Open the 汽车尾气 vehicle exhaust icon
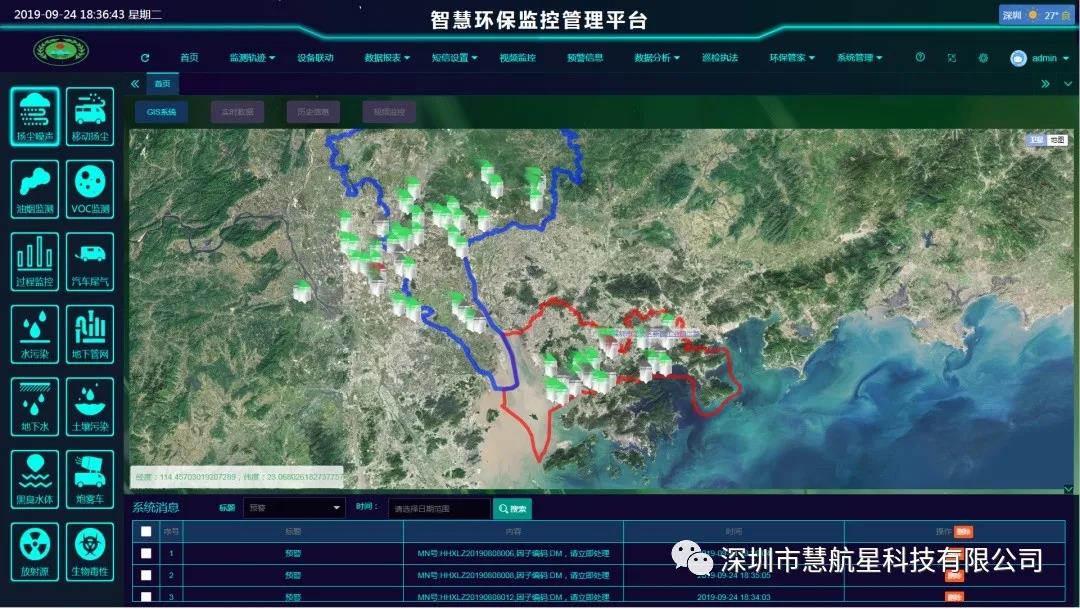 (90, 262)
